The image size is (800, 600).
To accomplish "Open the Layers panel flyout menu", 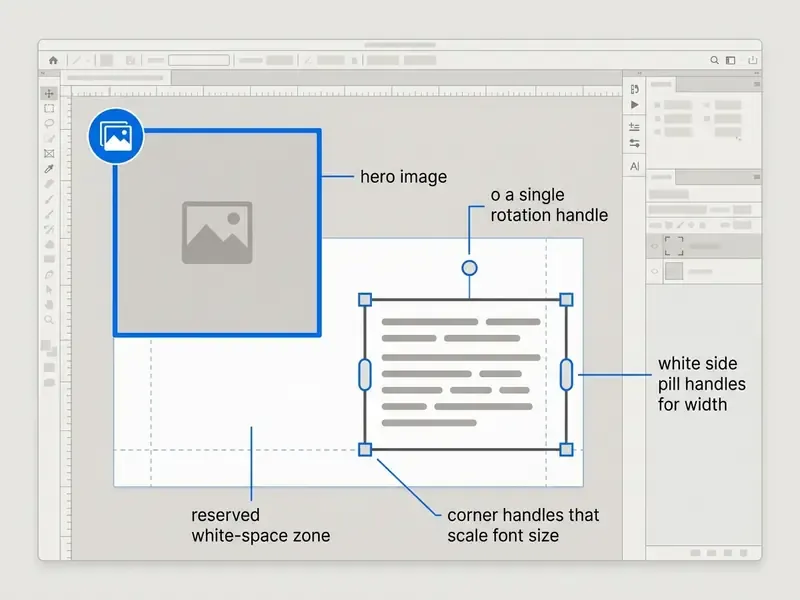I will tap(757, 177).
